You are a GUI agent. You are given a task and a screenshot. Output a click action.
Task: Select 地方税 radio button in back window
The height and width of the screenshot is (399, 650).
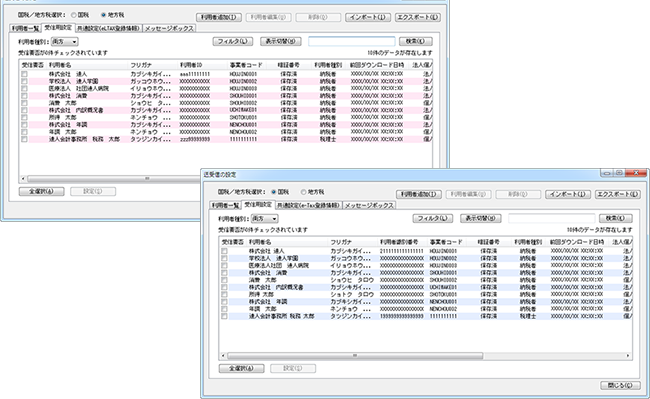pyautogui.click(x=104, y=15)
